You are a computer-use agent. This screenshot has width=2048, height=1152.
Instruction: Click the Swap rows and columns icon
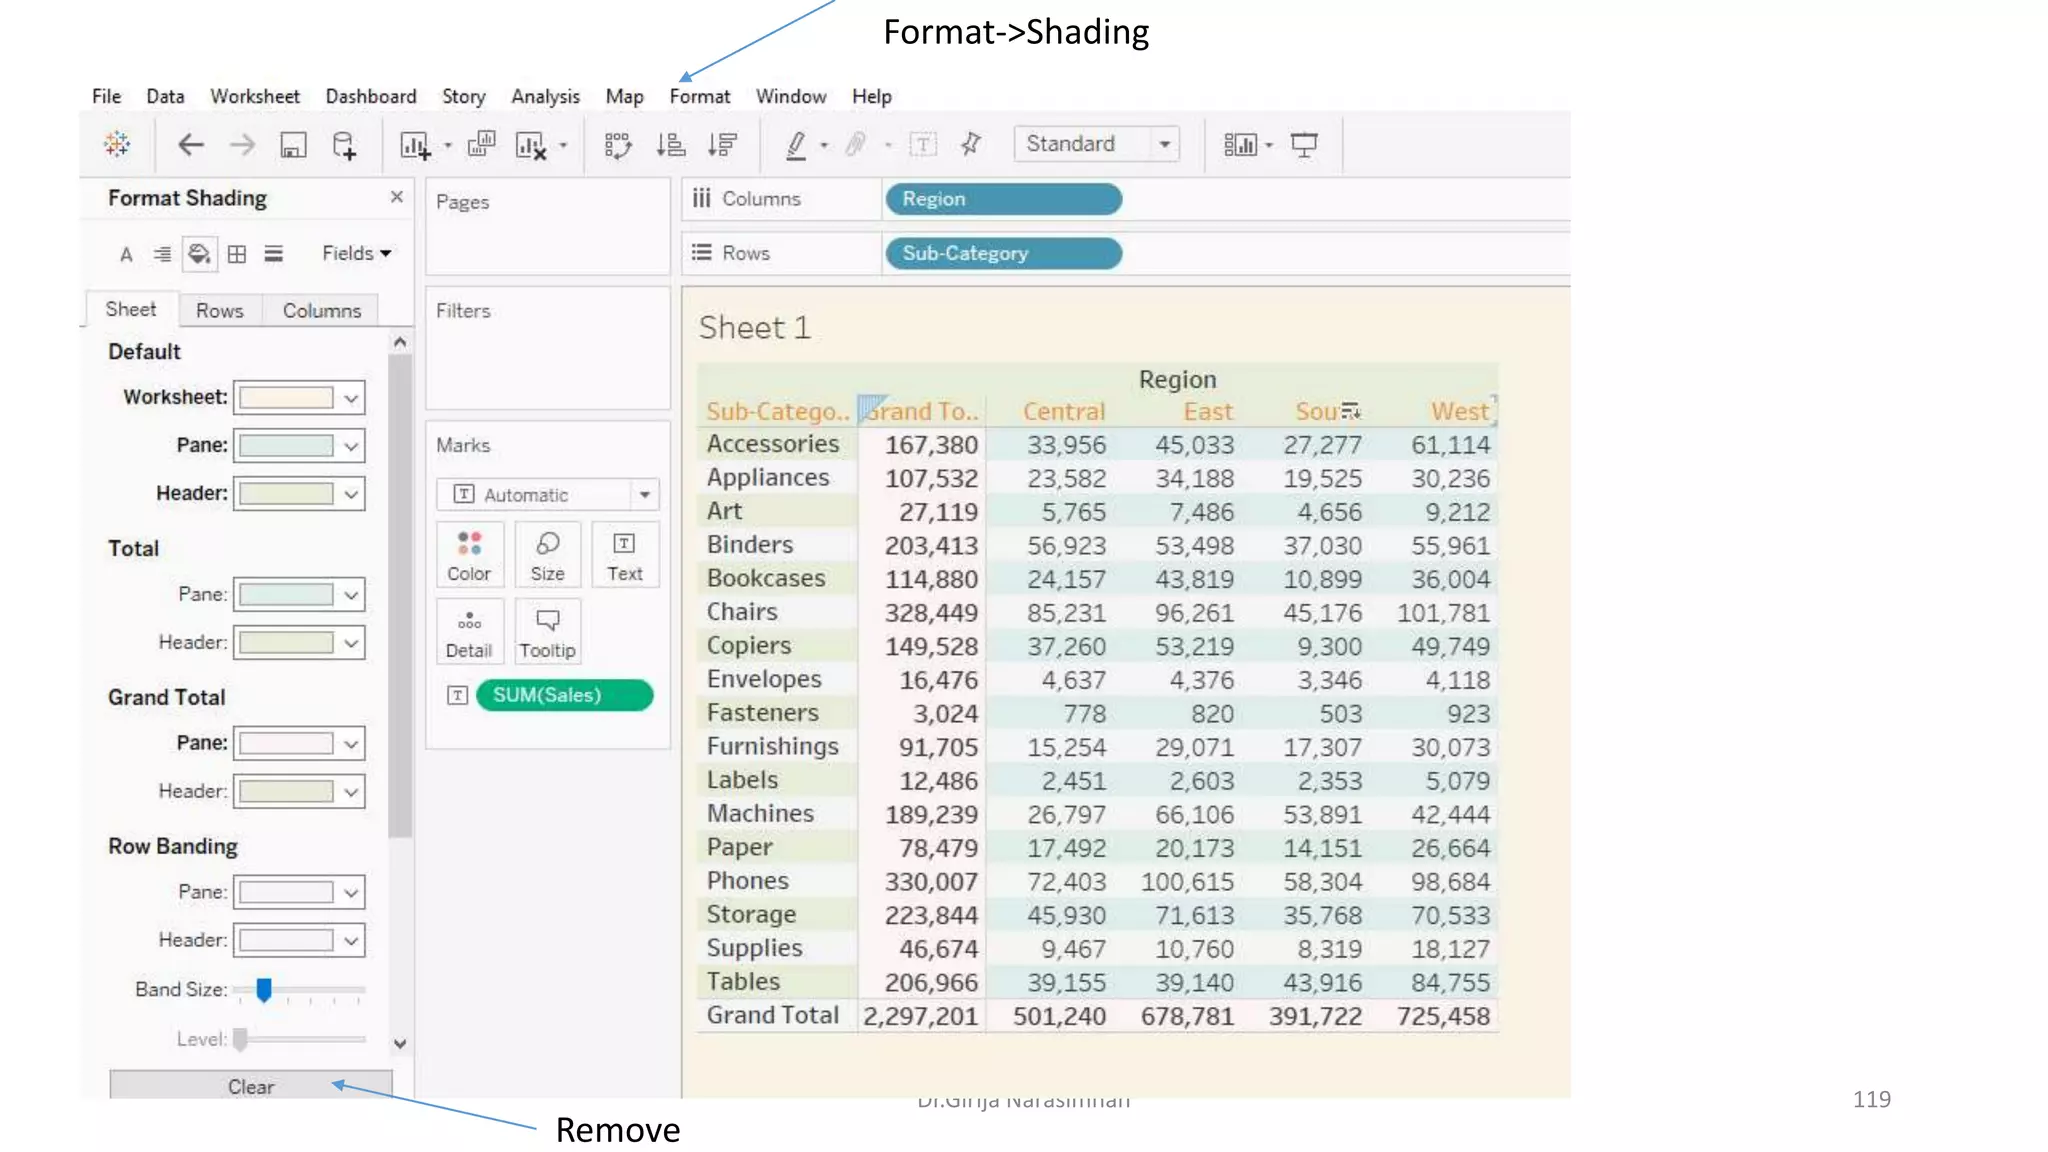tap(617, 146)
